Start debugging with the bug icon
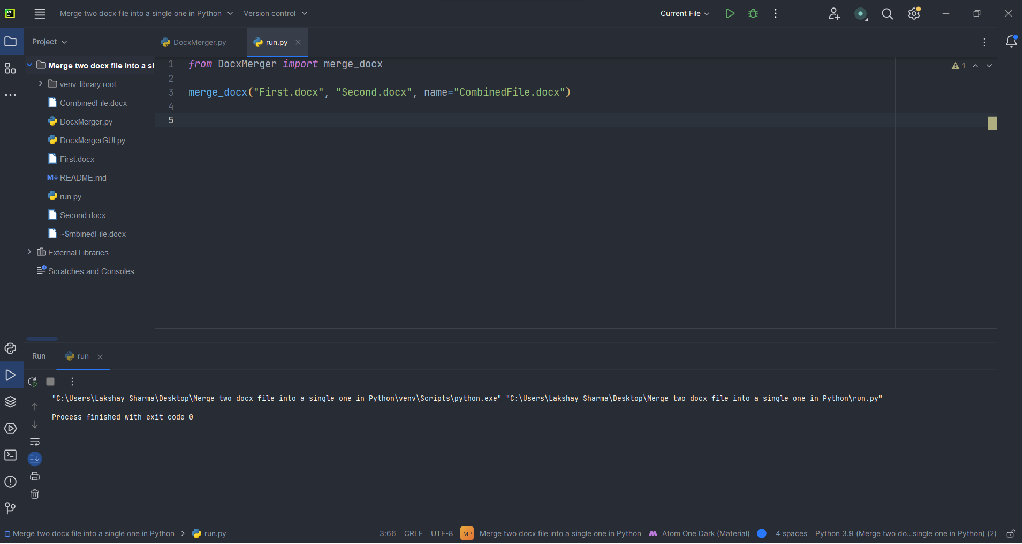The width and height of the screenshot is (1022, 544). tap(753, 13)
